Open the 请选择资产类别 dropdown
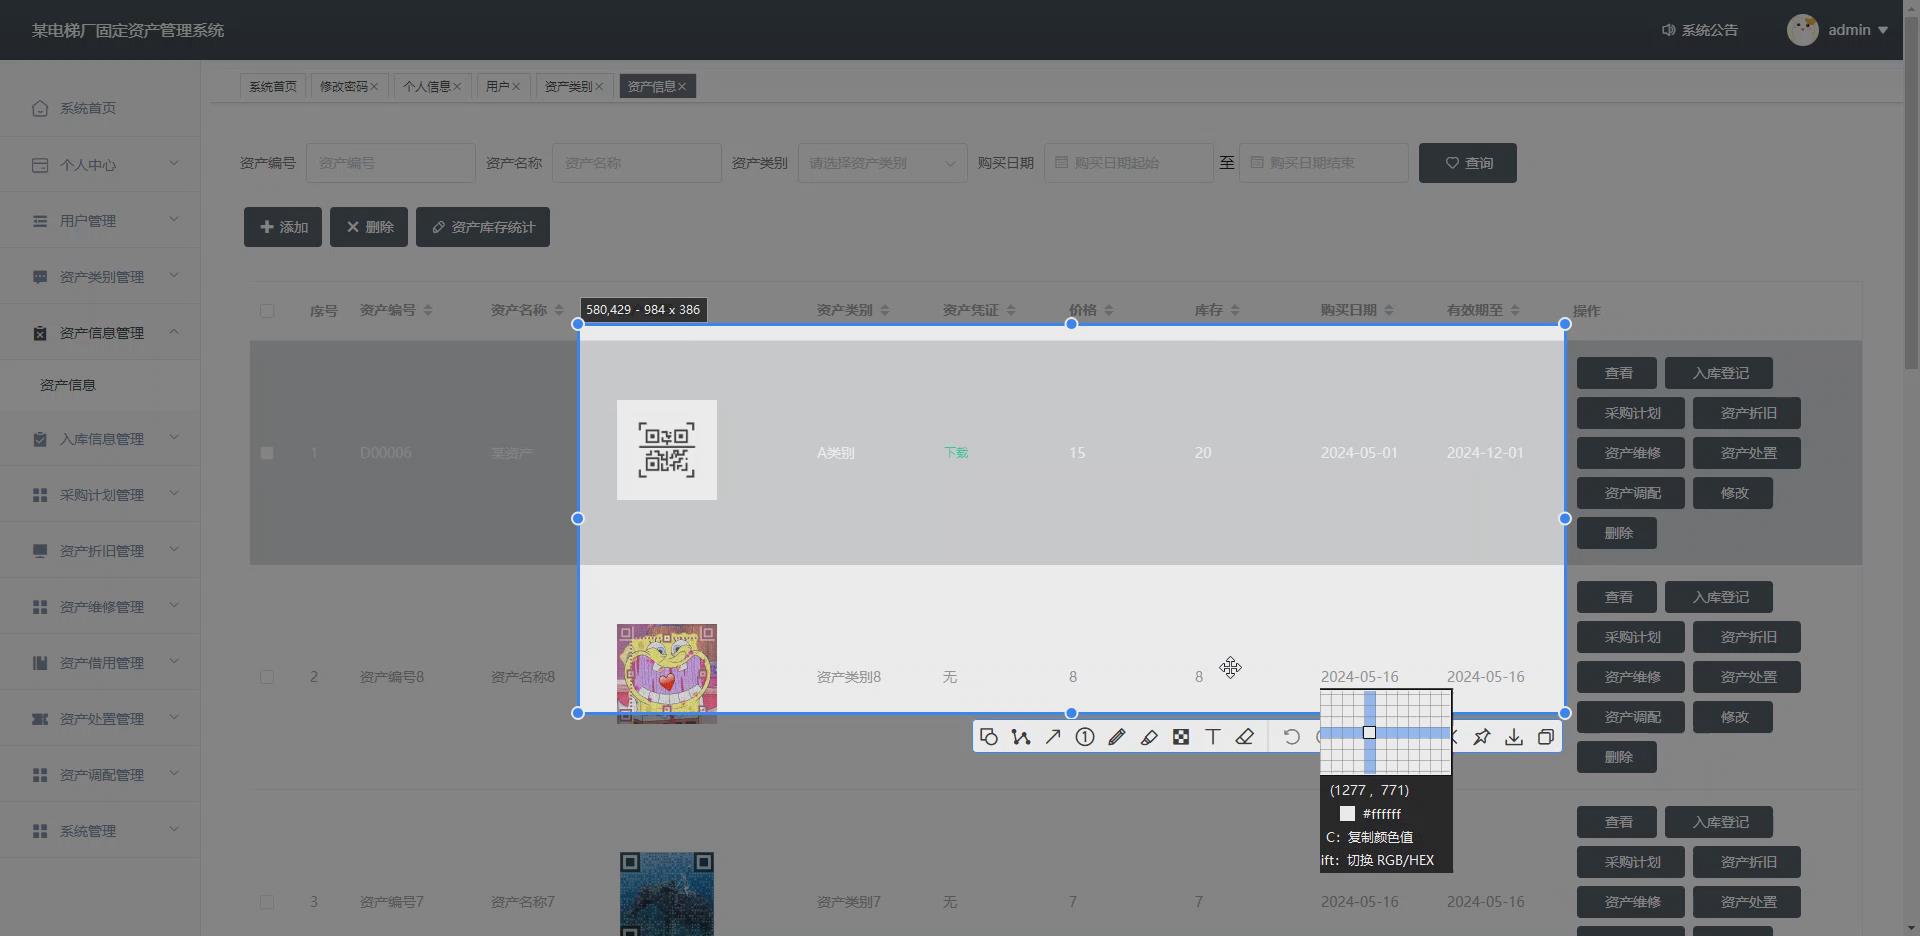1920x936 pixels. coord(882,163)
